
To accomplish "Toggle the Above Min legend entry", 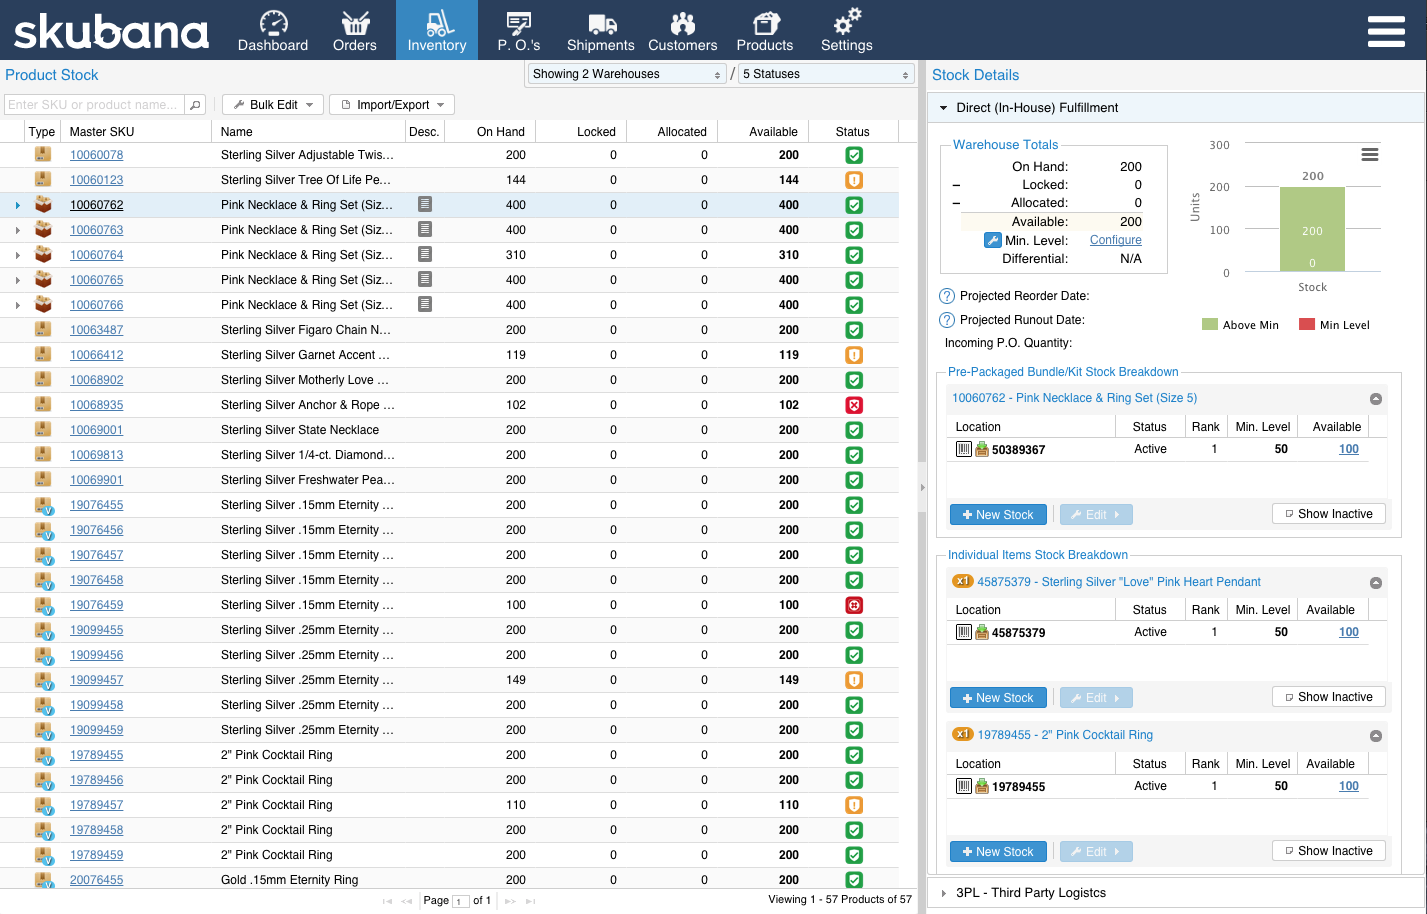I will point(1240,325).
